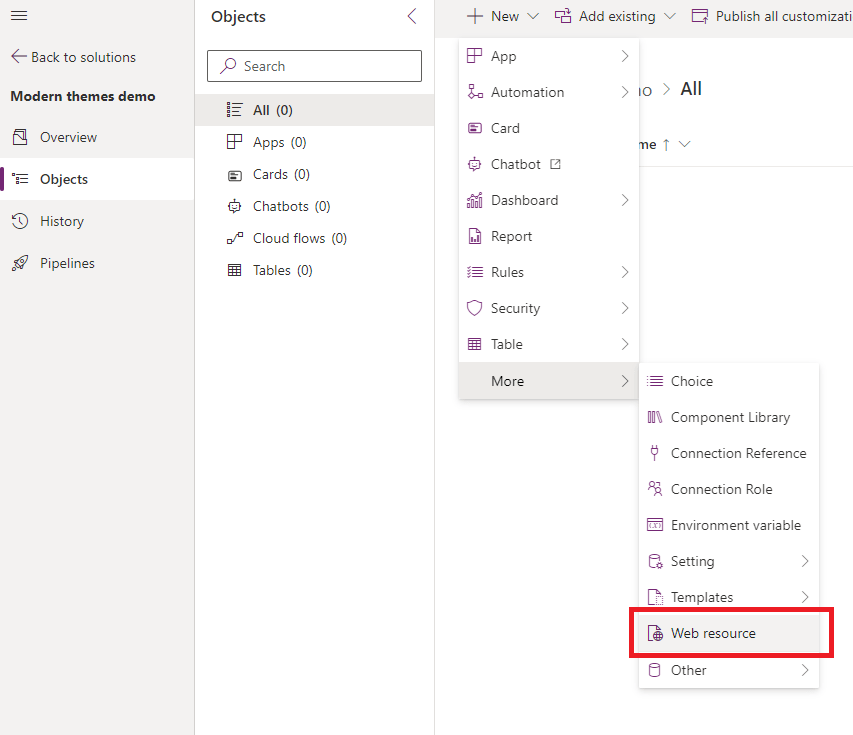This screenshot has height=735, width=853.
Task: Go back to solutions
Action: (73, 57)
